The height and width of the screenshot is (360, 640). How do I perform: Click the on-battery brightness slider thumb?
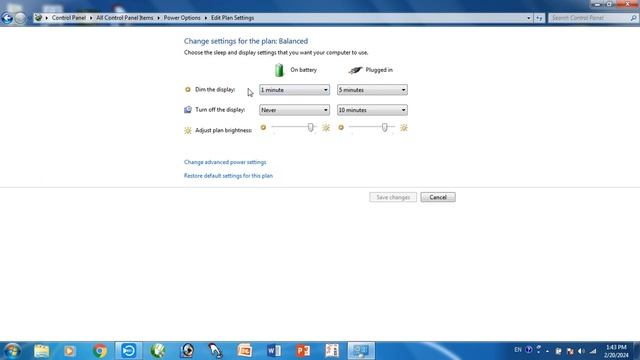pyautogui.click(x=311, y=127)
